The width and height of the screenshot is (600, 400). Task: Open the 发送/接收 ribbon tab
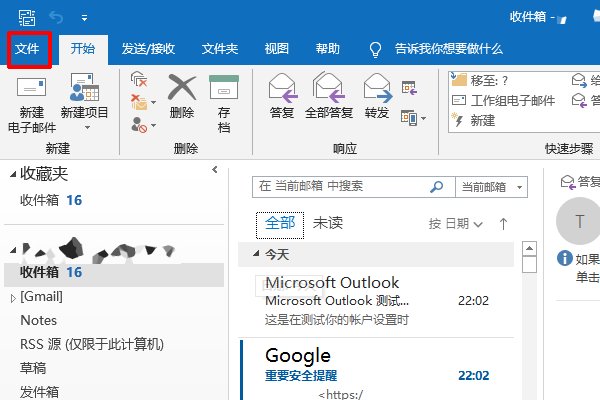click(x=148, y=49)
